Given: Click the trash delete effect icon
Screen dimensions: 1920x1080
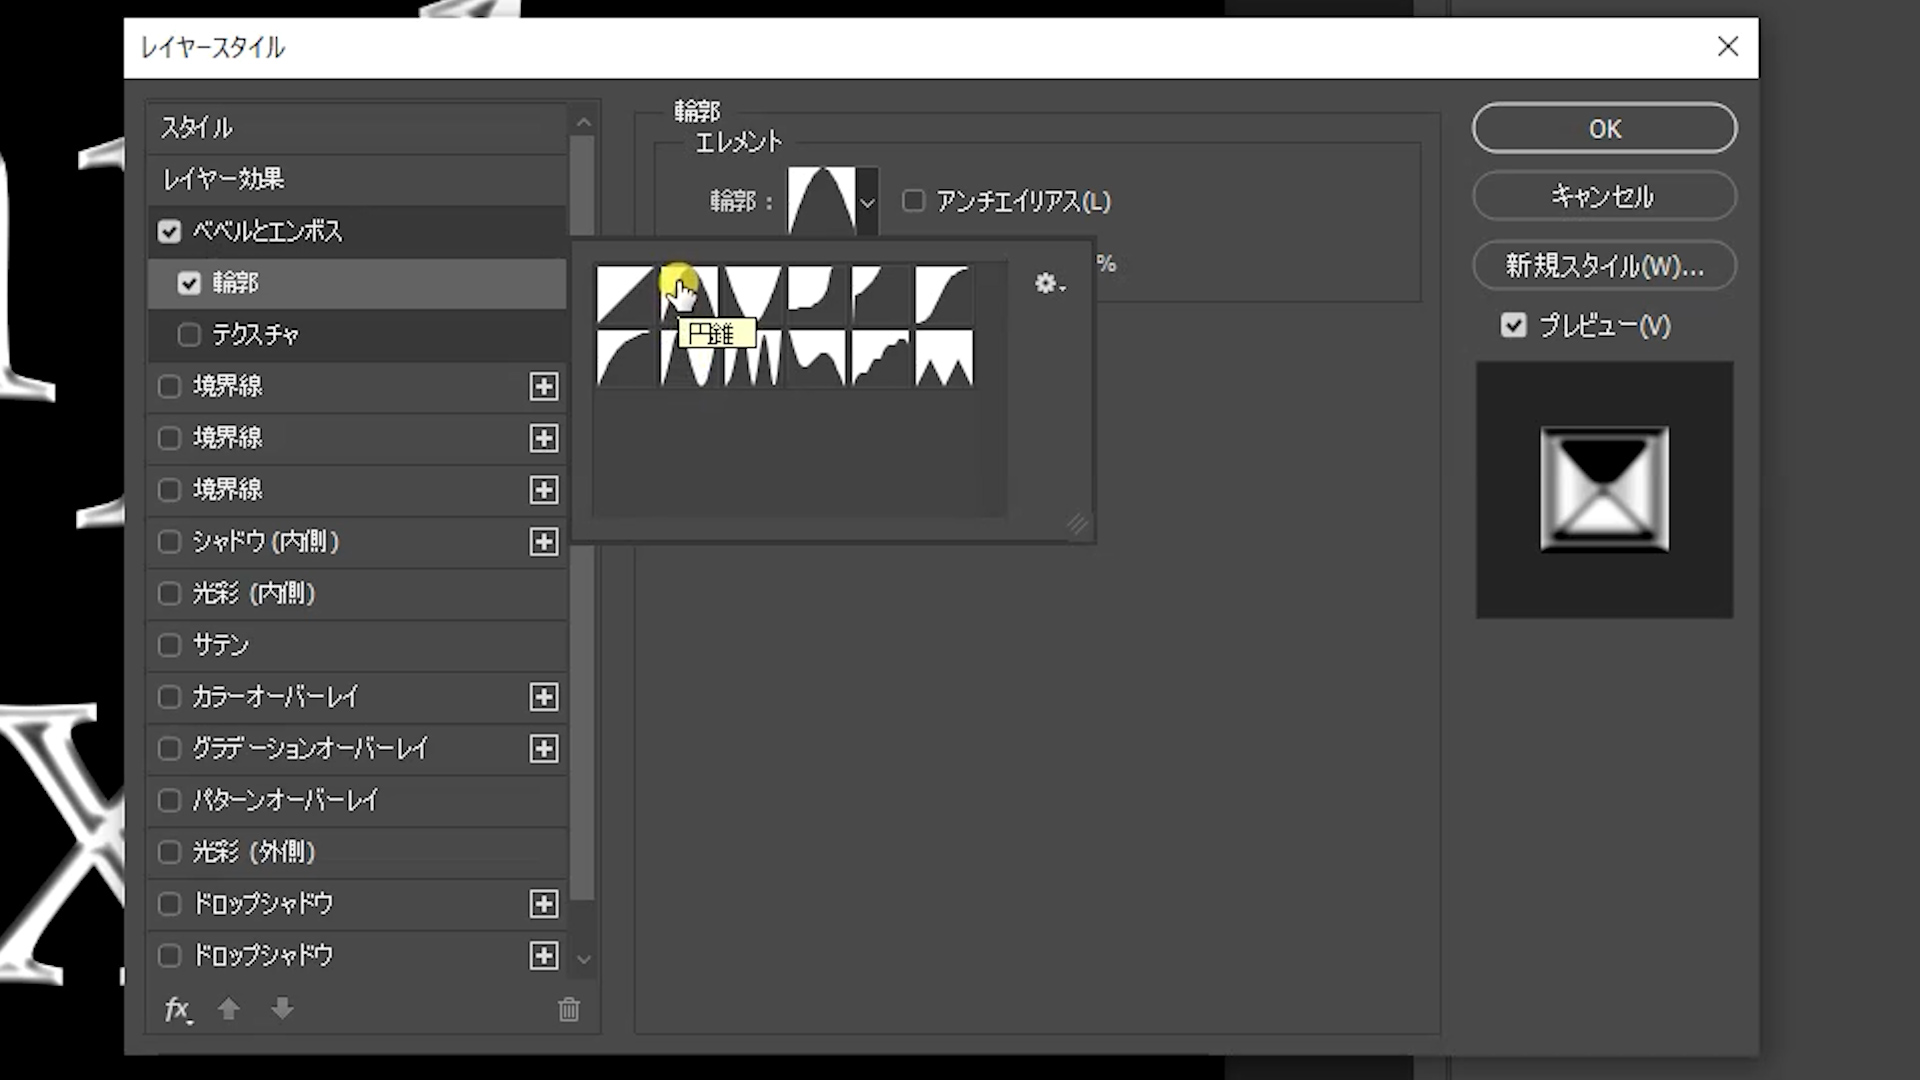Looking at the screenshot, I should click(x=569, y=1010).
